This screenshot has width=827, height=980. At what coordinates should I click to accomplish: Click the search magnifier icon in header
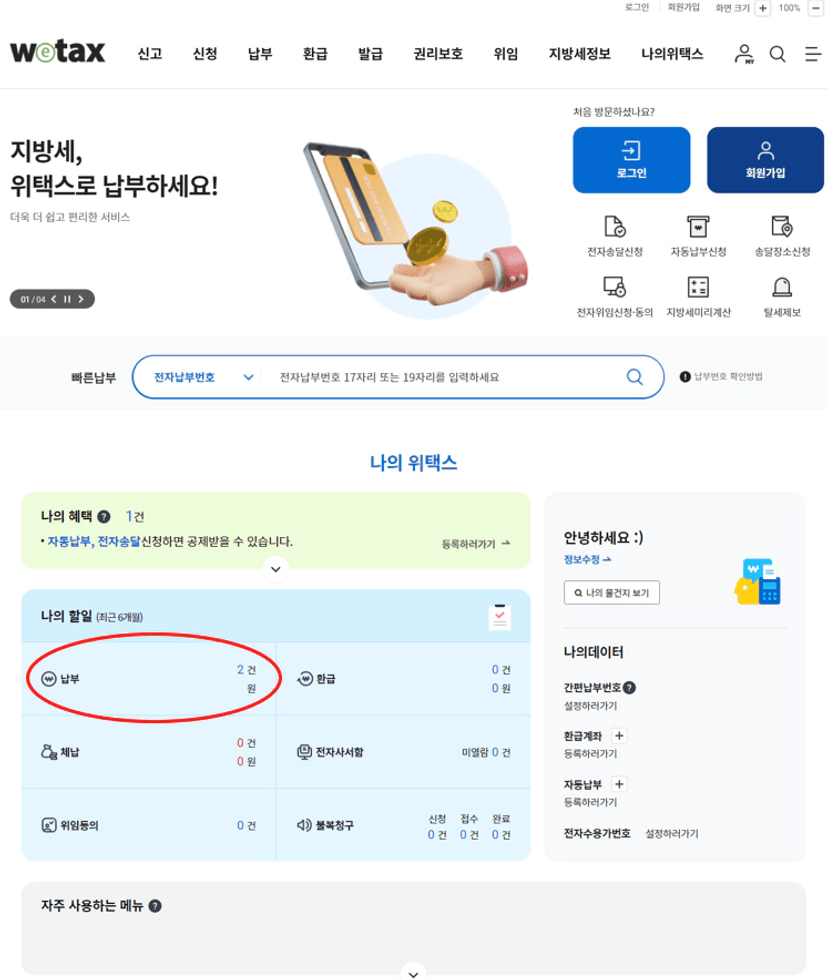[778, 54]
